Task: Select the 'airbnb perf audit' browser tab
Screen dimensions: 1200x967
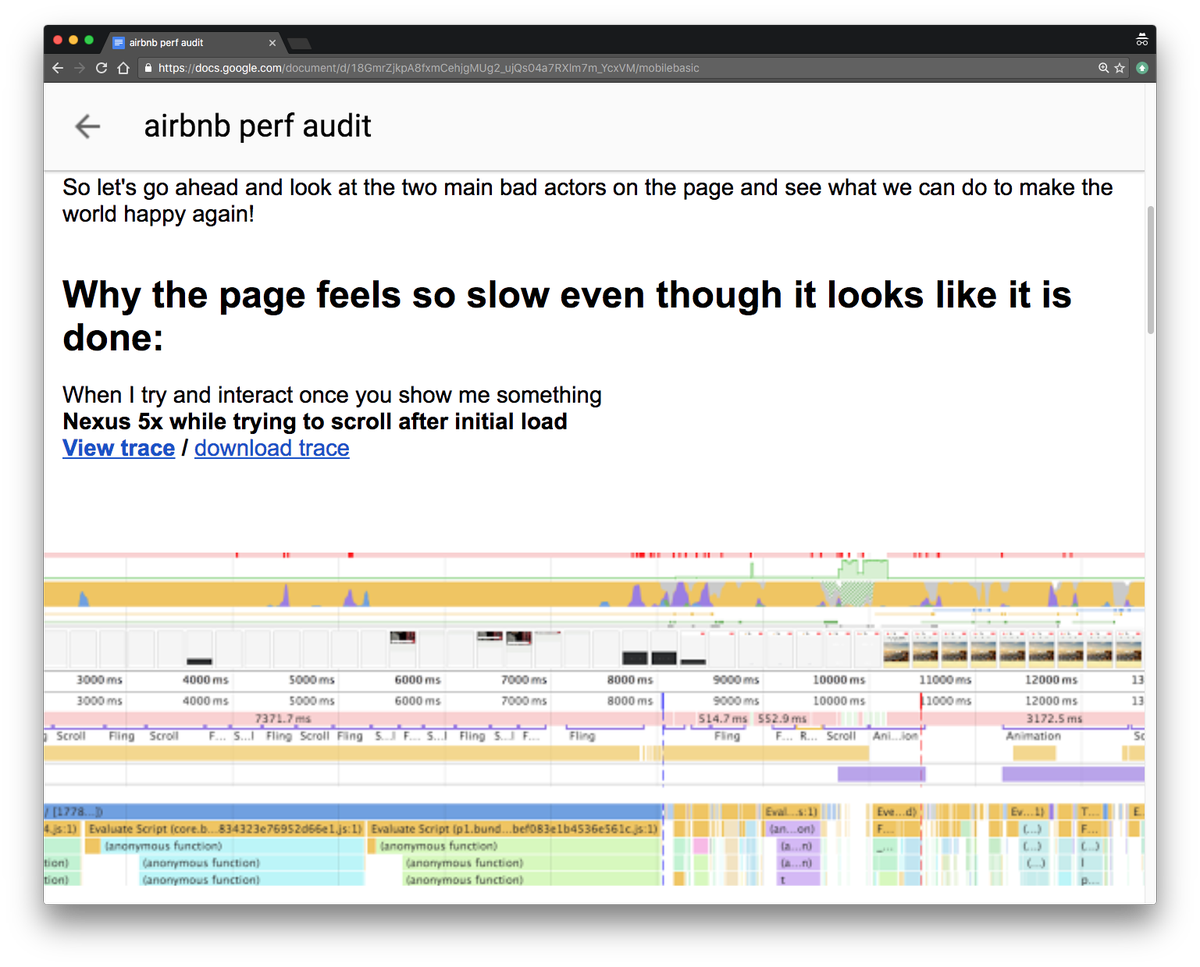Action: [195, 43]
